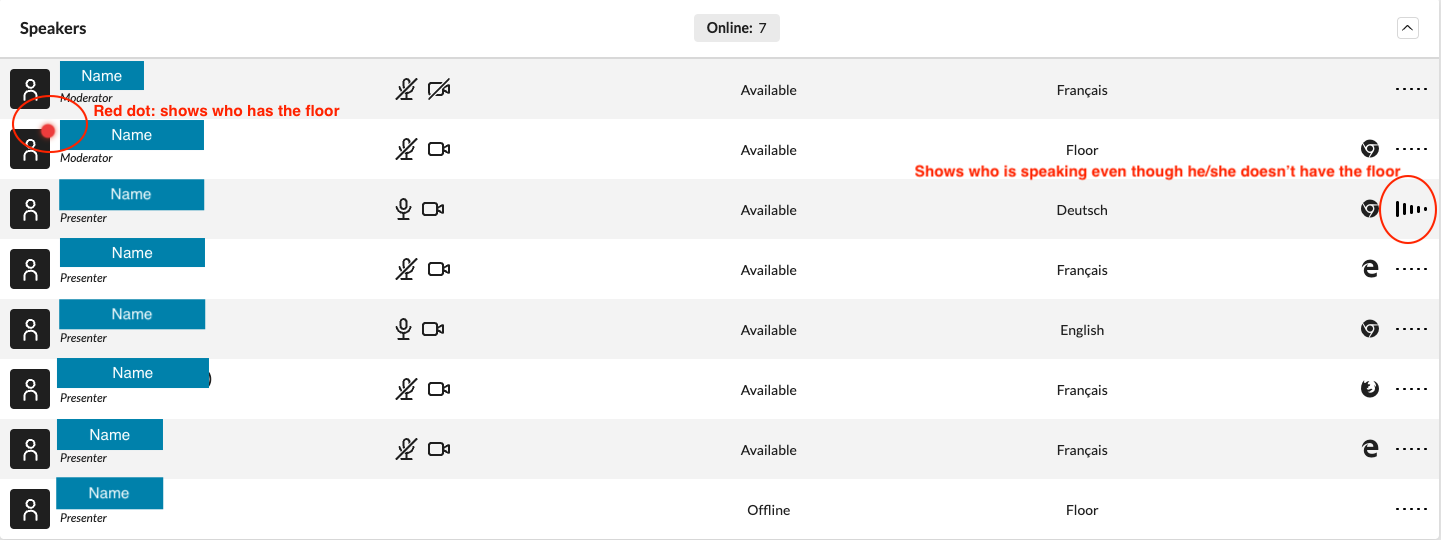Unmute the mic in the camera-off moderator row
This screenshot has width=1441, height=540.
click(x=404, y=90)
